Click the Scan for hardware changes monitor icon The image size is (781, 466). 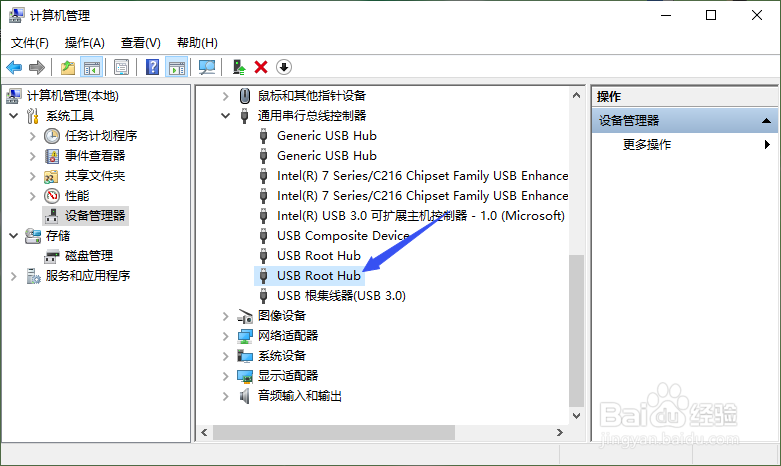pos(207,67)
